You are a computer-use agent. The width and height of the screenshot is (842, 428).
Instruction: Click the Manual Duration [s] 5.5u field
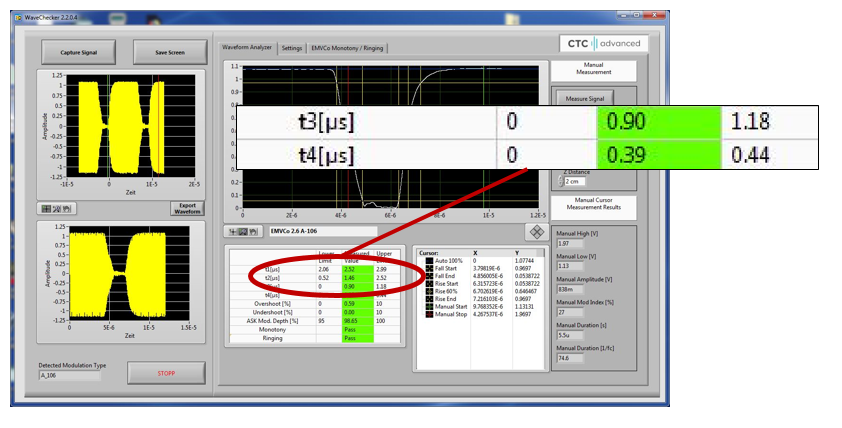coord(570,335)
